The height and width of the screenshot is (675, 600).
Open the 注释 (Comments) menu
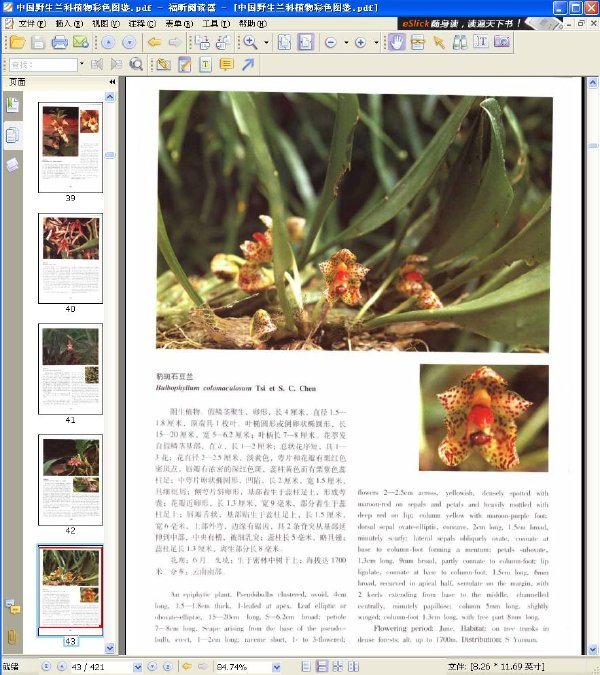click(x=142, y=23)
